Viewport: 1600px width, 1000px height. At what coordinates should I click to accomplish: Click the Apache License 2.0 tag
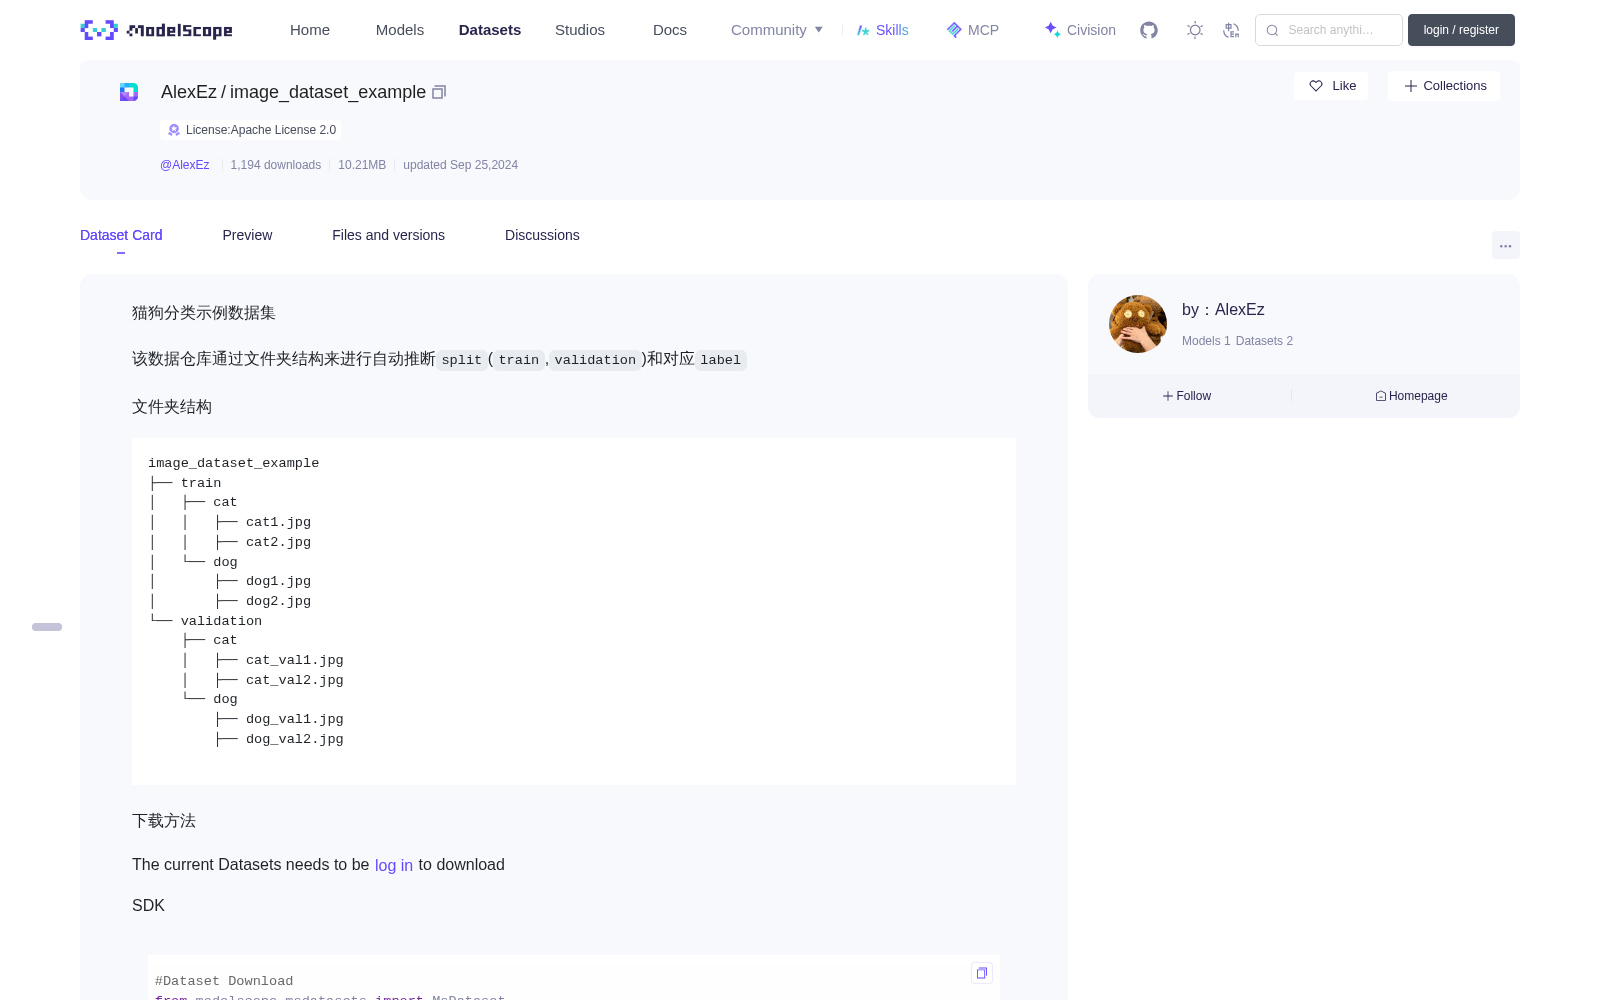[251, 130]
